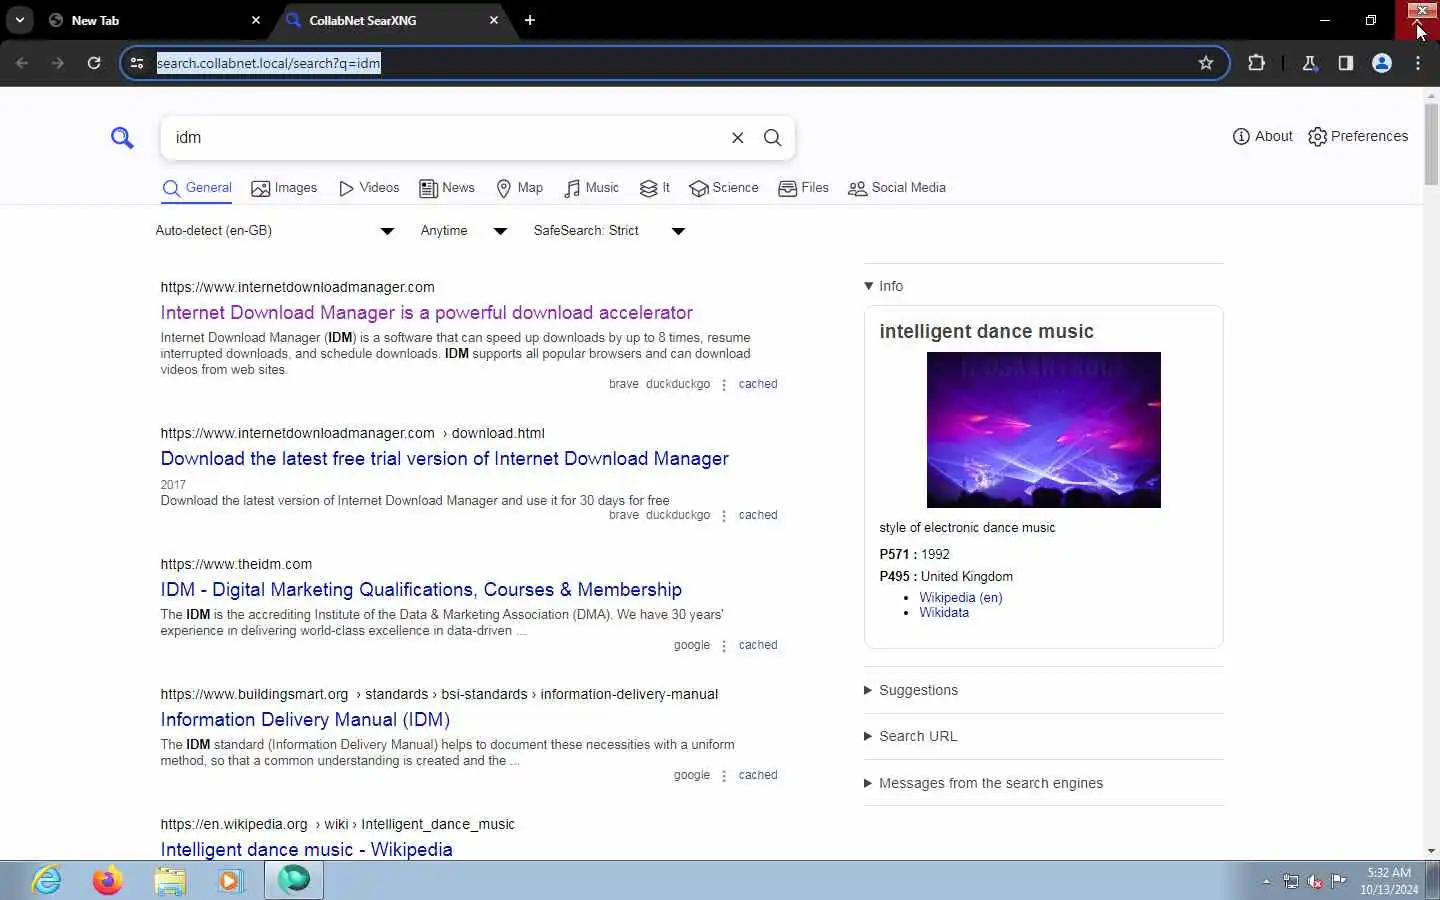Close the New Tab browser tab
The width and height of the screenshot is (1440, 900).
pyautogui.click(x=256, y=20)
